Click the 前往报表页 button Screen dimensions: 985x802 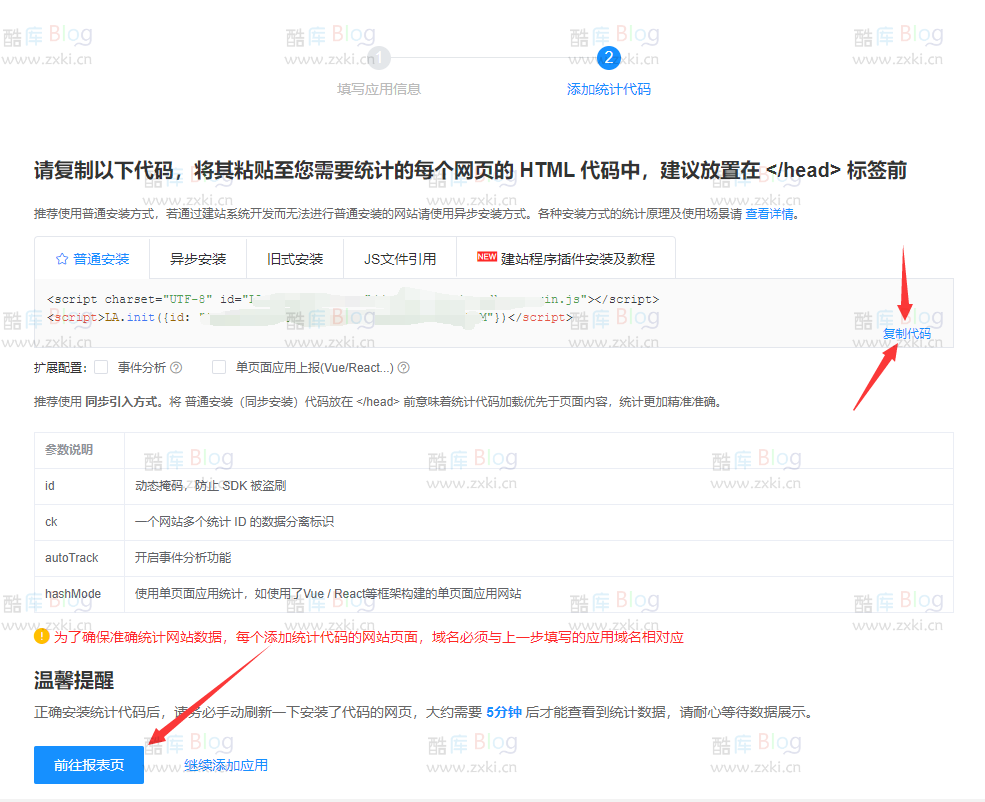[x=88, y=764]
